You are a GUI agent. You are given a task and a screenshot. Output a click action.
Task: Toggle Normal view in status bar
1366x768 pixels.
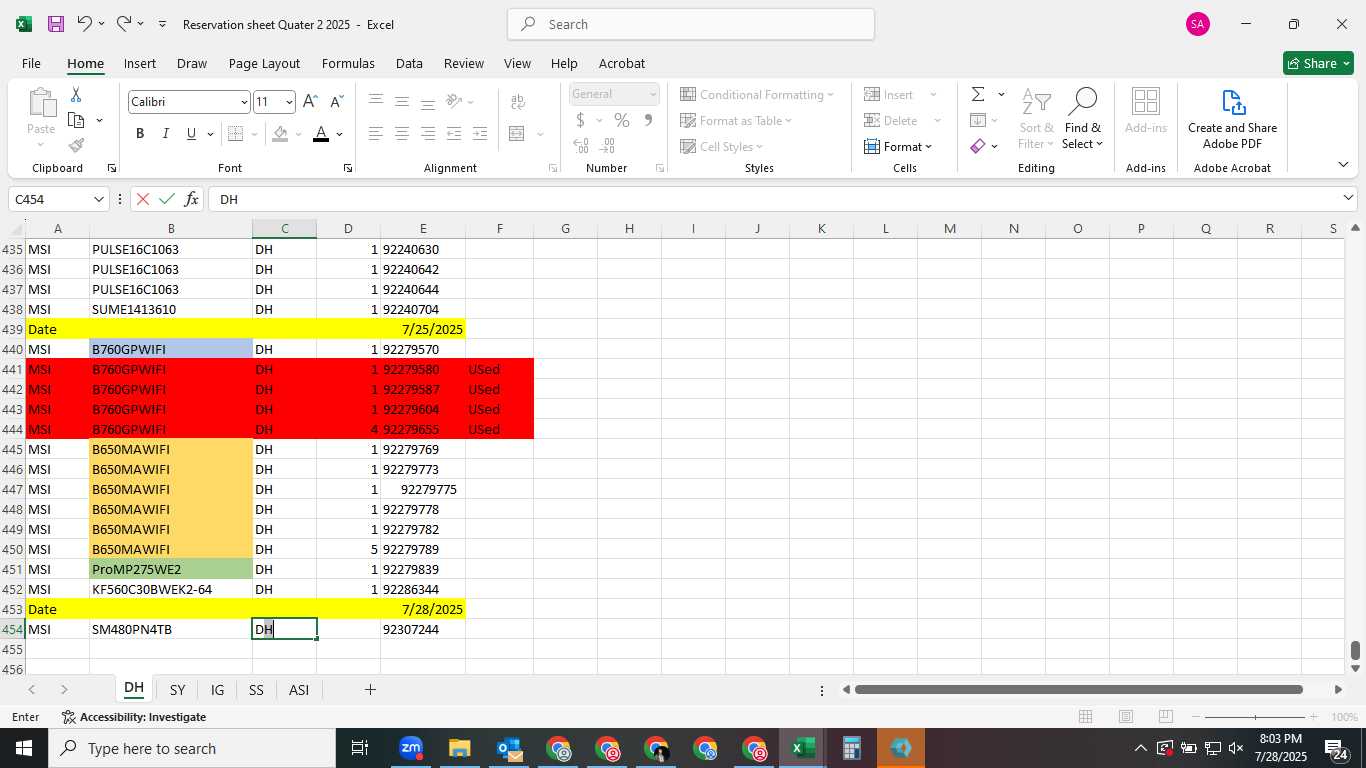(1085, 717)
